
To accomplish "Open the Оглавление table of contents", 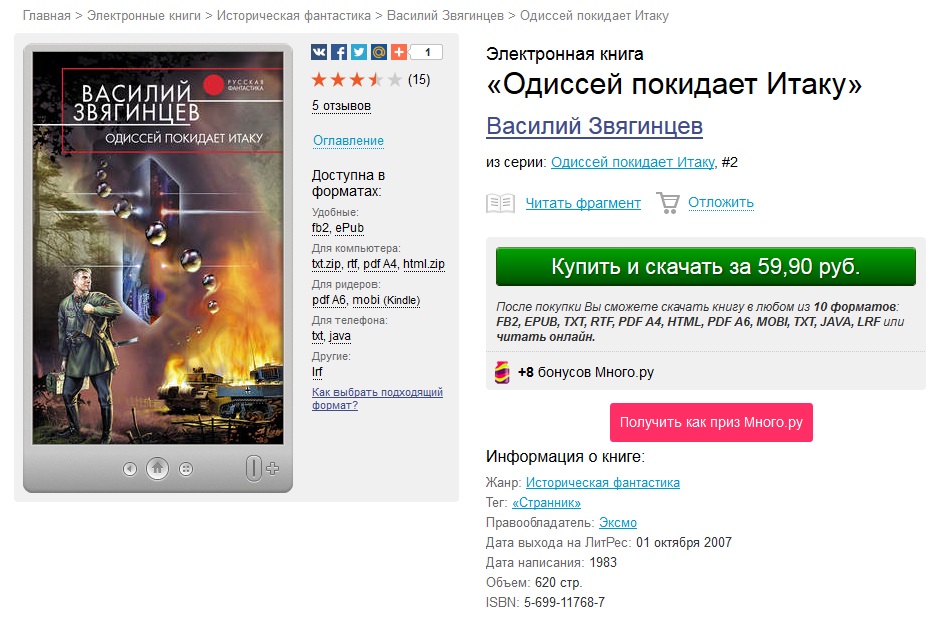I will pyautogui.click(x=348, y=141).
